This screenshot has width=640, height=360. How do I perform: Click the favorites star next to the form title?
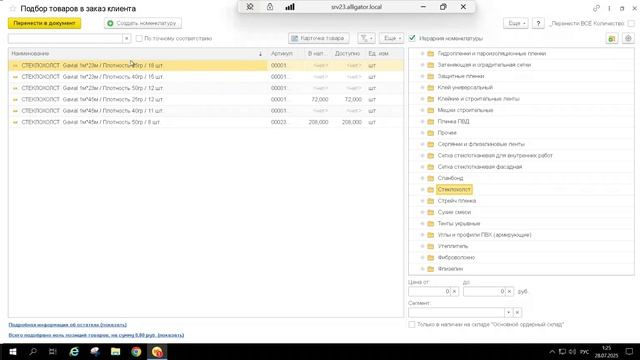pos(13,9)
